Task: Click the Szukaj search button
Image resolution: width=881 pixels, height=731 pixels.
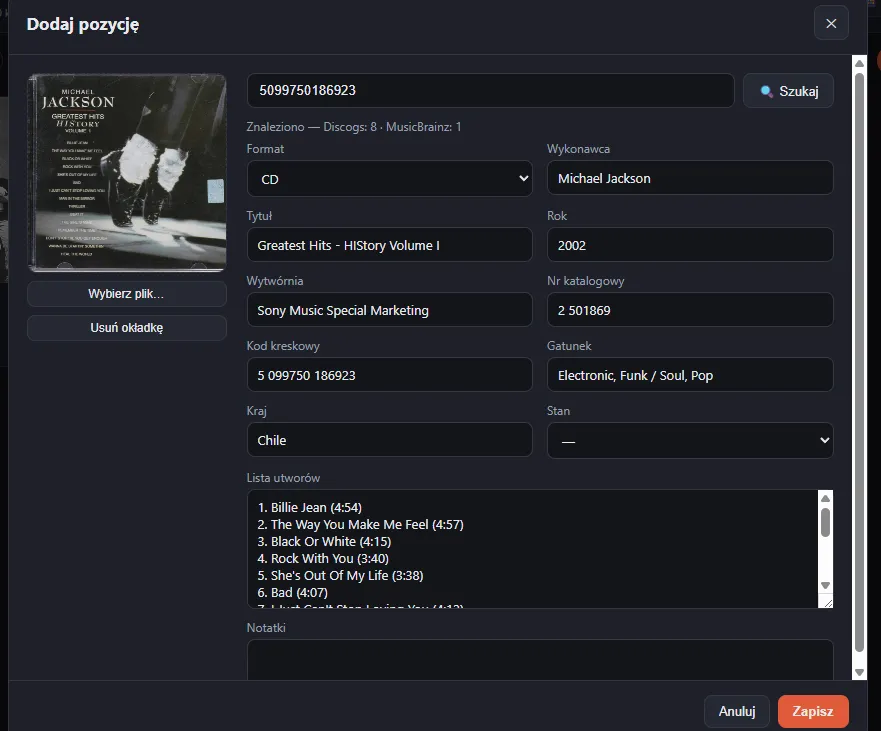Action: click(788, 90)
